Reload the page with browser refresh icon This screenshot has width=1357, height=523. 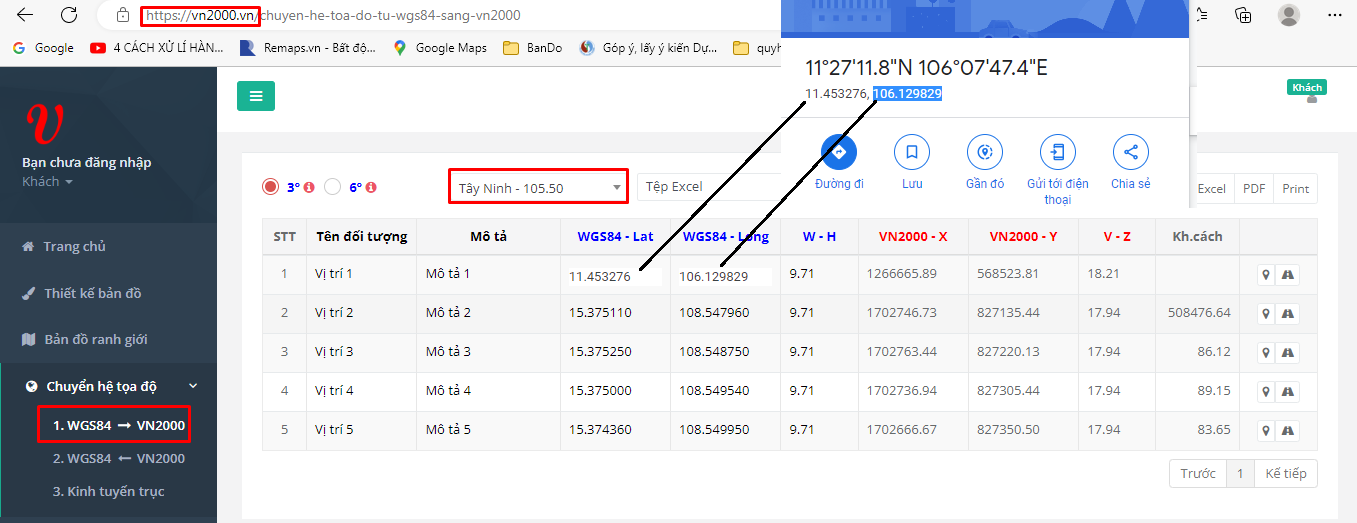[69, 15]
